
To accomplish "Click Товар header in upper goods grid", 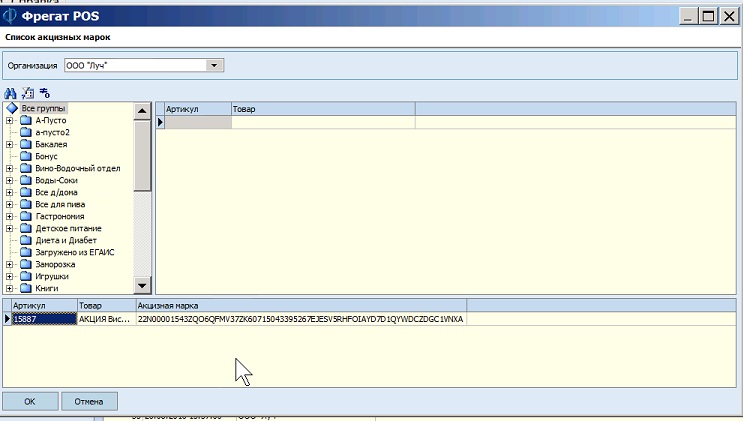I will [x=323, y=109].
